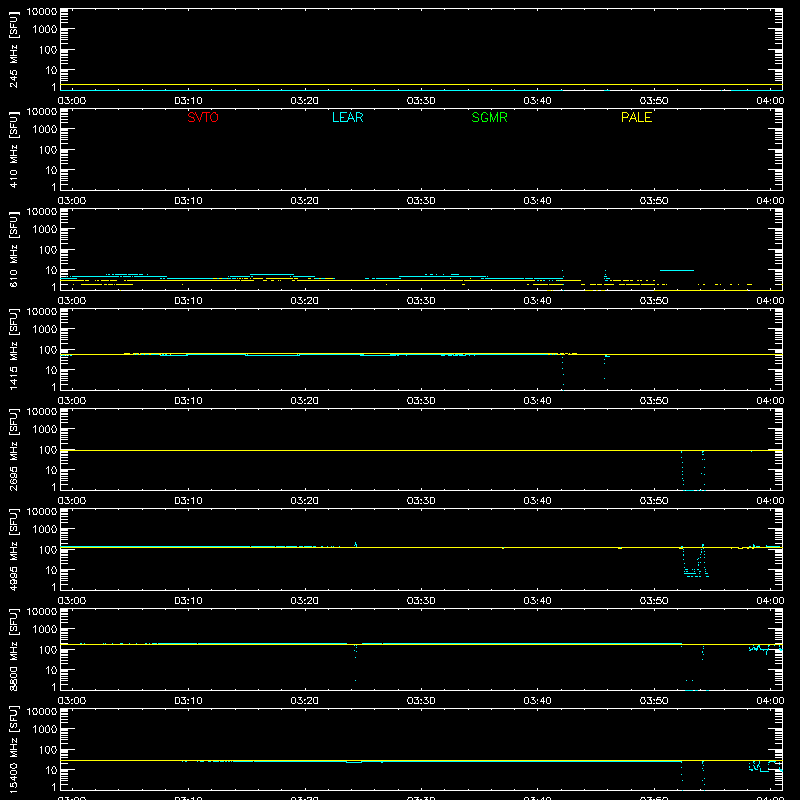Screen dimensions: 800x800
Task: Select the 1415 MHz [SFU] axis label
Action: (x=13, y=350)
